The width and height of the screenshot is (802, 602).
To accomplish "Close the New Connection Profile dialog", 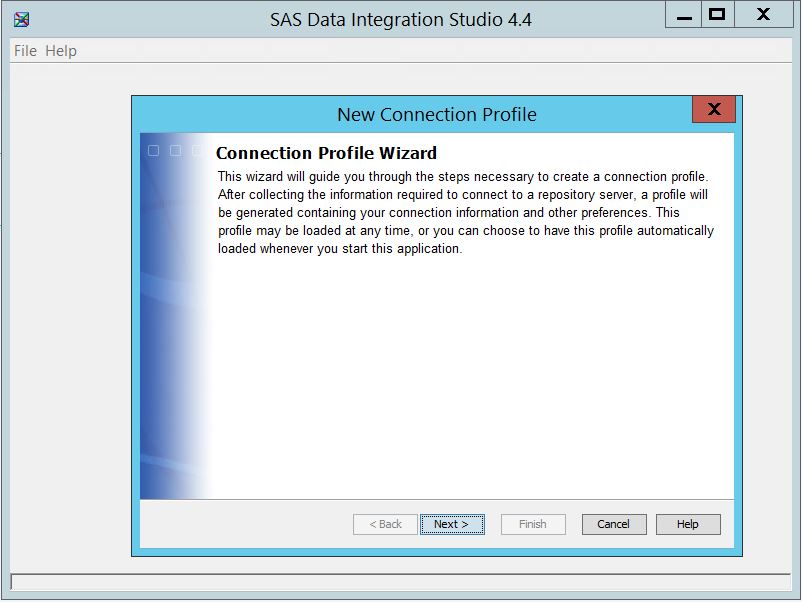I will (x=714, y=109).
